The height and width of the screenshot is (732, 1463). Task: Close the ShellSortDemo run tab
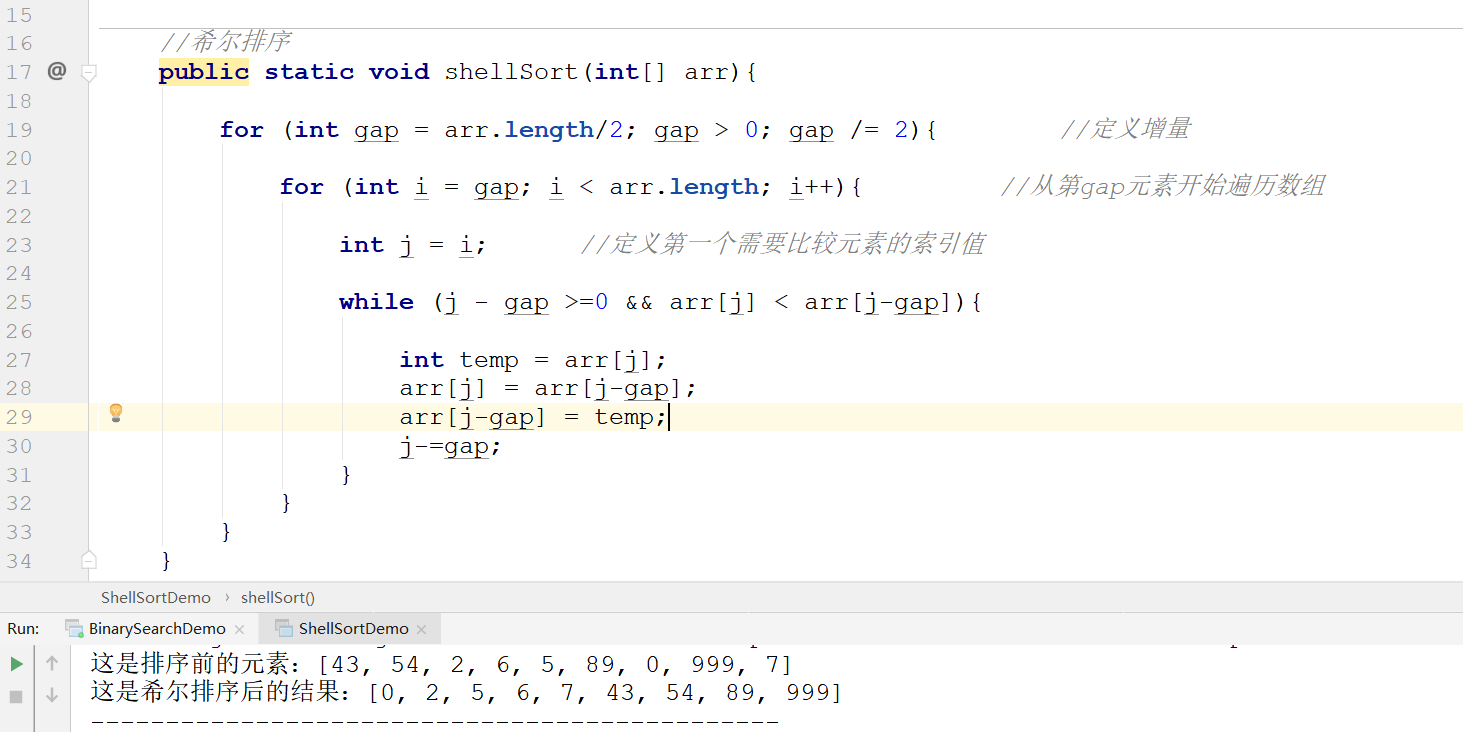point(421,629)
